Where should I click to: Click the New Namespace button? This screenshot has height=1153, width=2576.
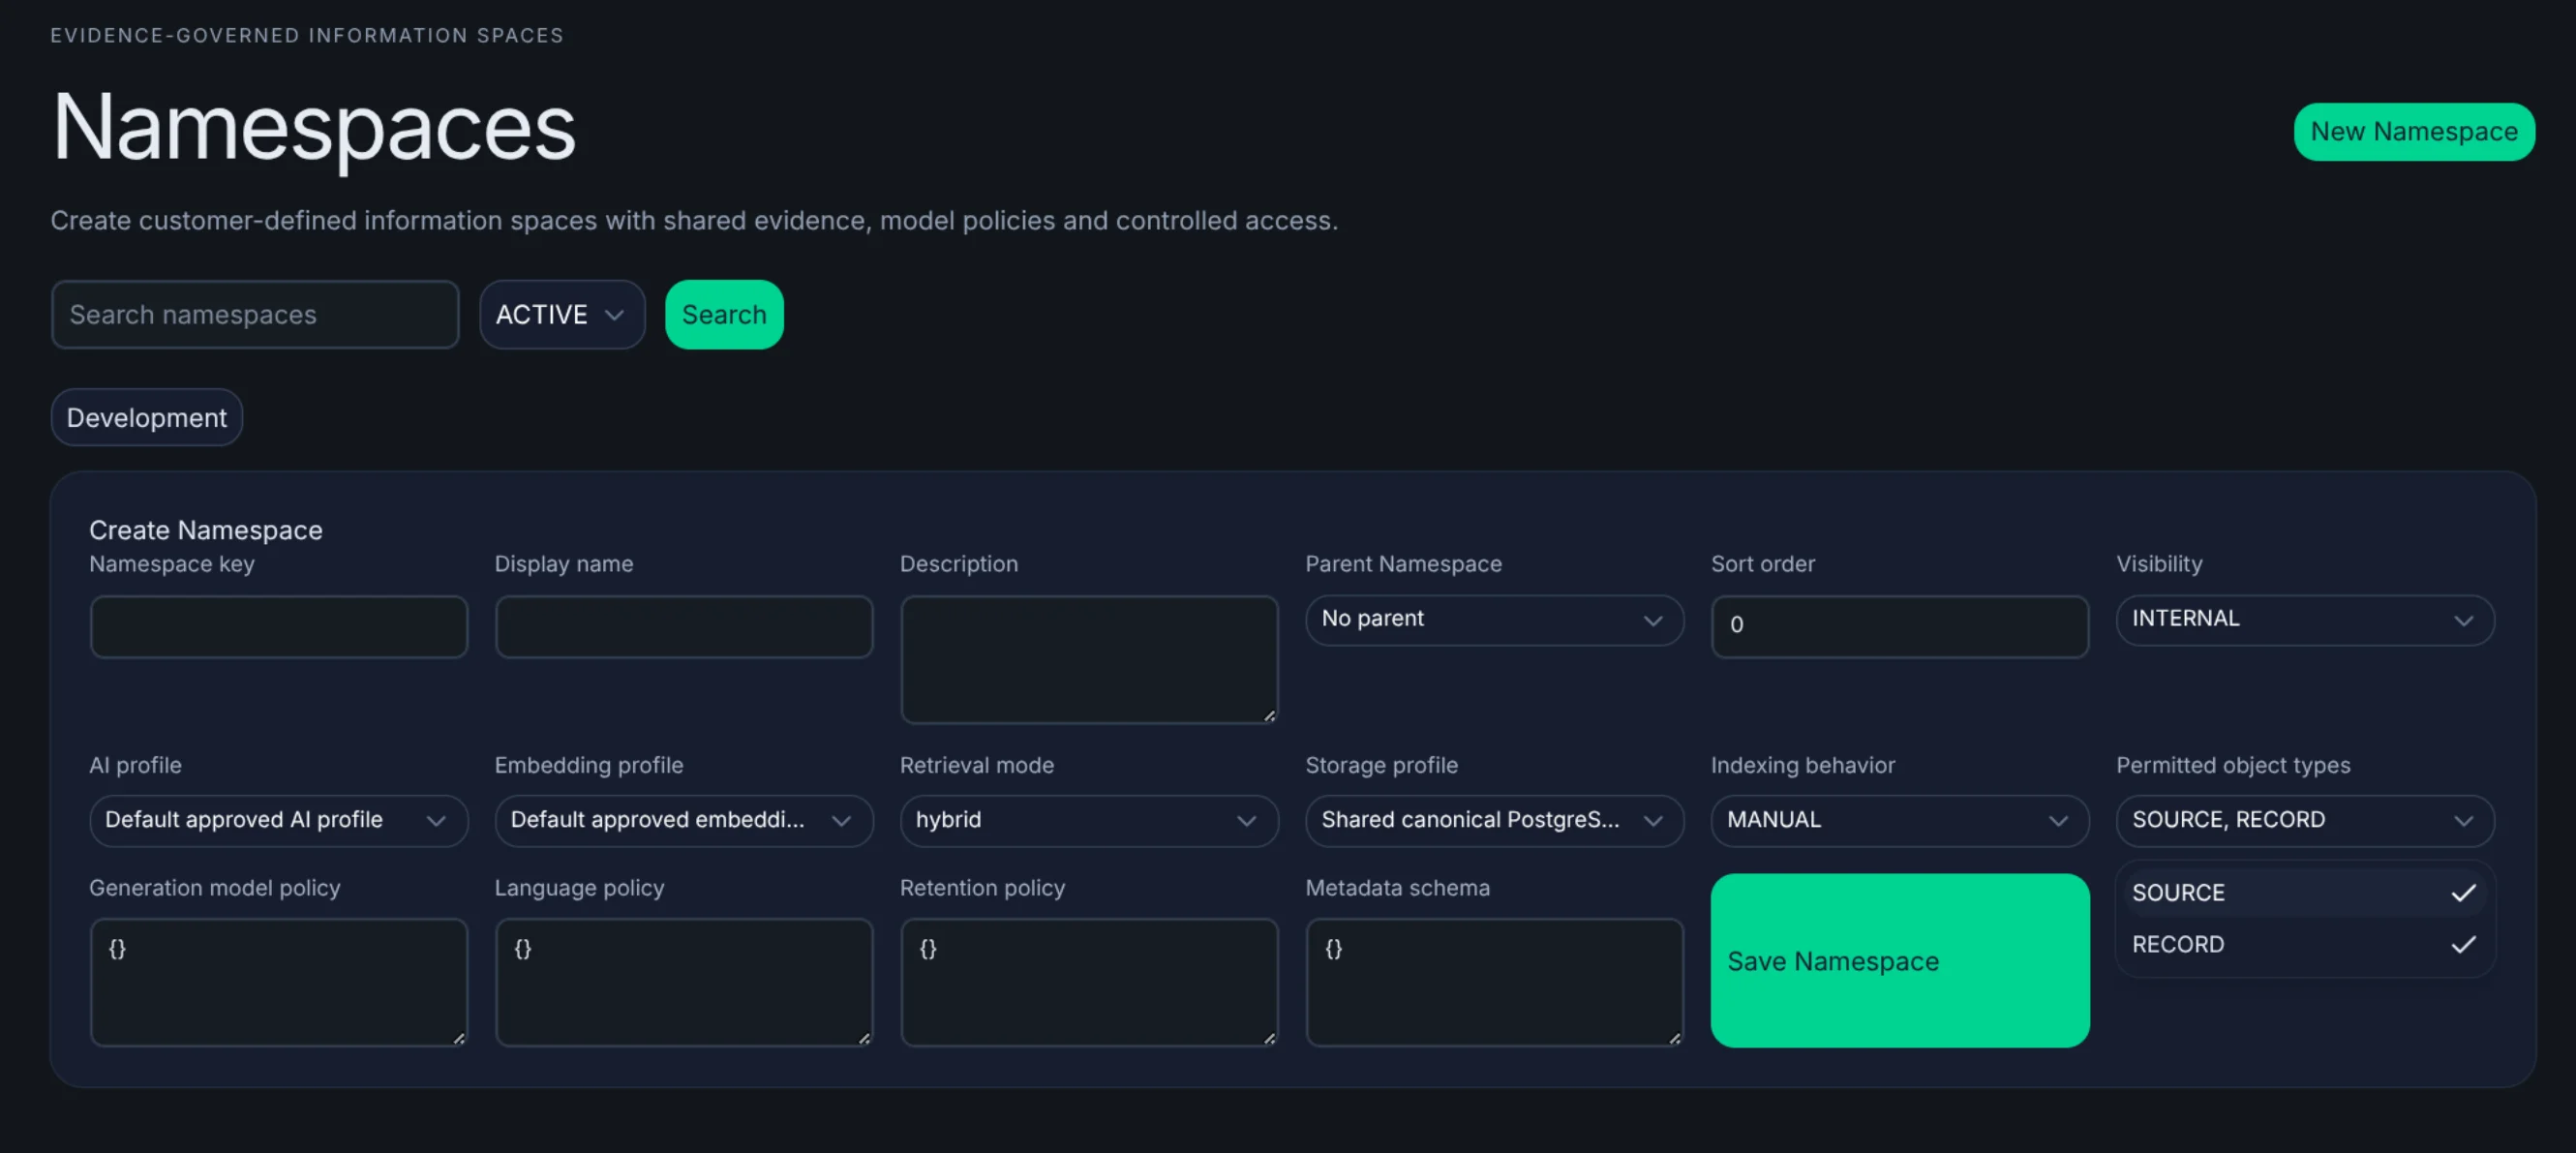[2413, 131]
